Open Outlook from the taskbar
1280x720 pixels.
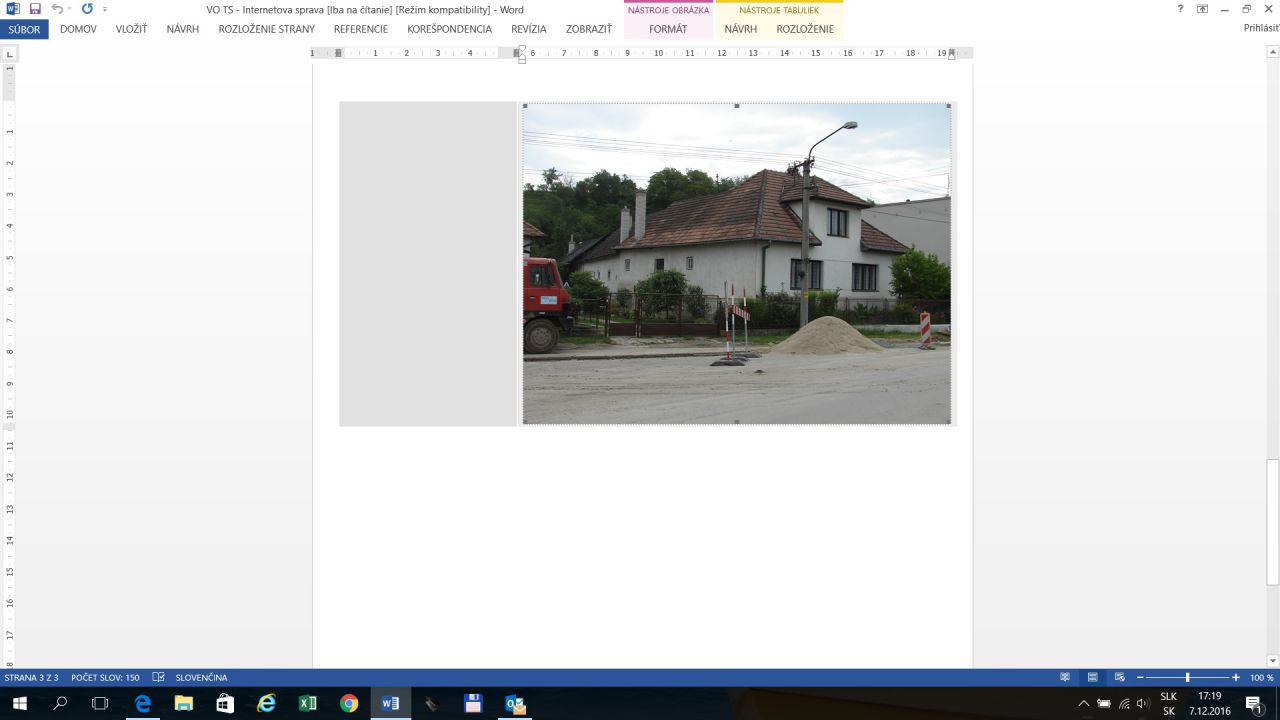pos(515,704)
